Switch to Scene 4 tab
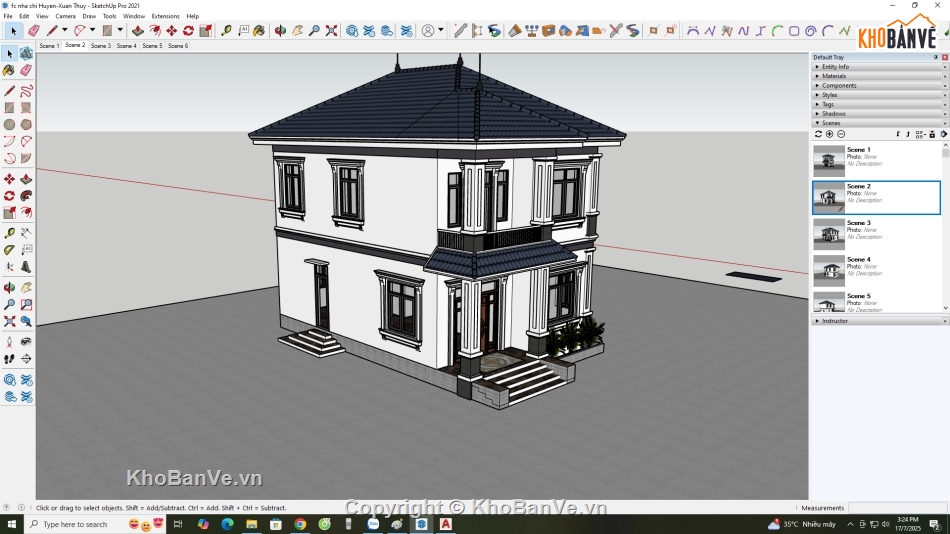This screenshot has width=950, height=534. tap(127, 45)
